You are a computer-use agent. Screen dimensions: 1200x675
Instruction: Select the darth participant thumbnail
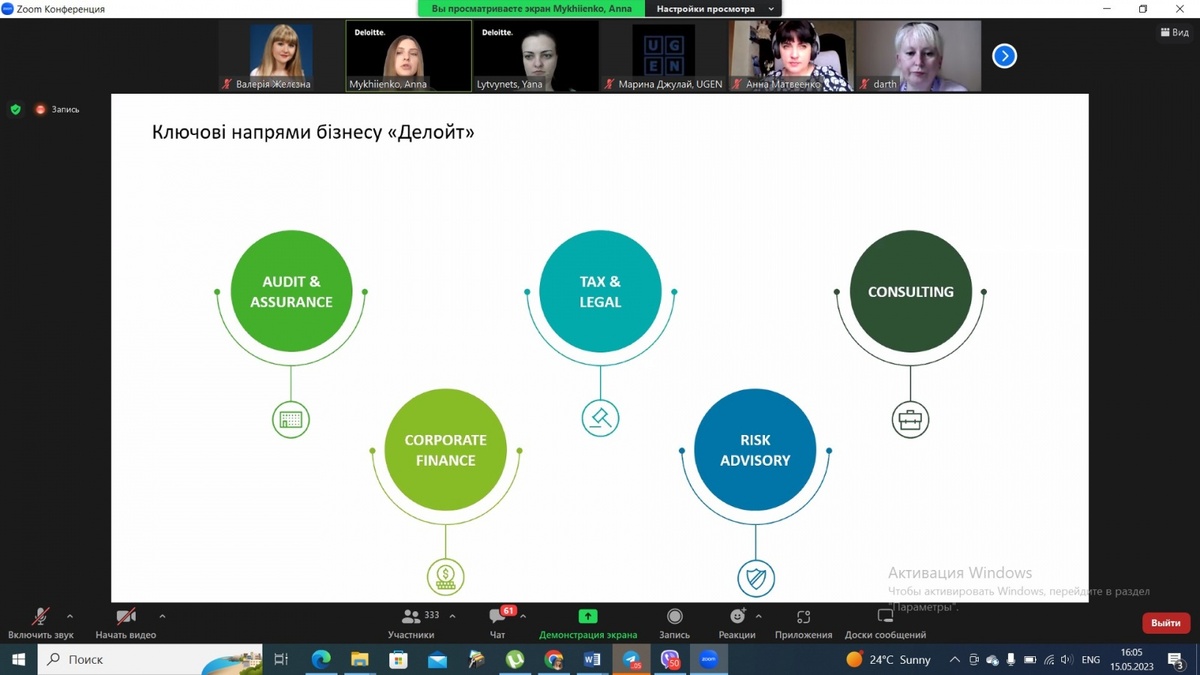point(918,56)
